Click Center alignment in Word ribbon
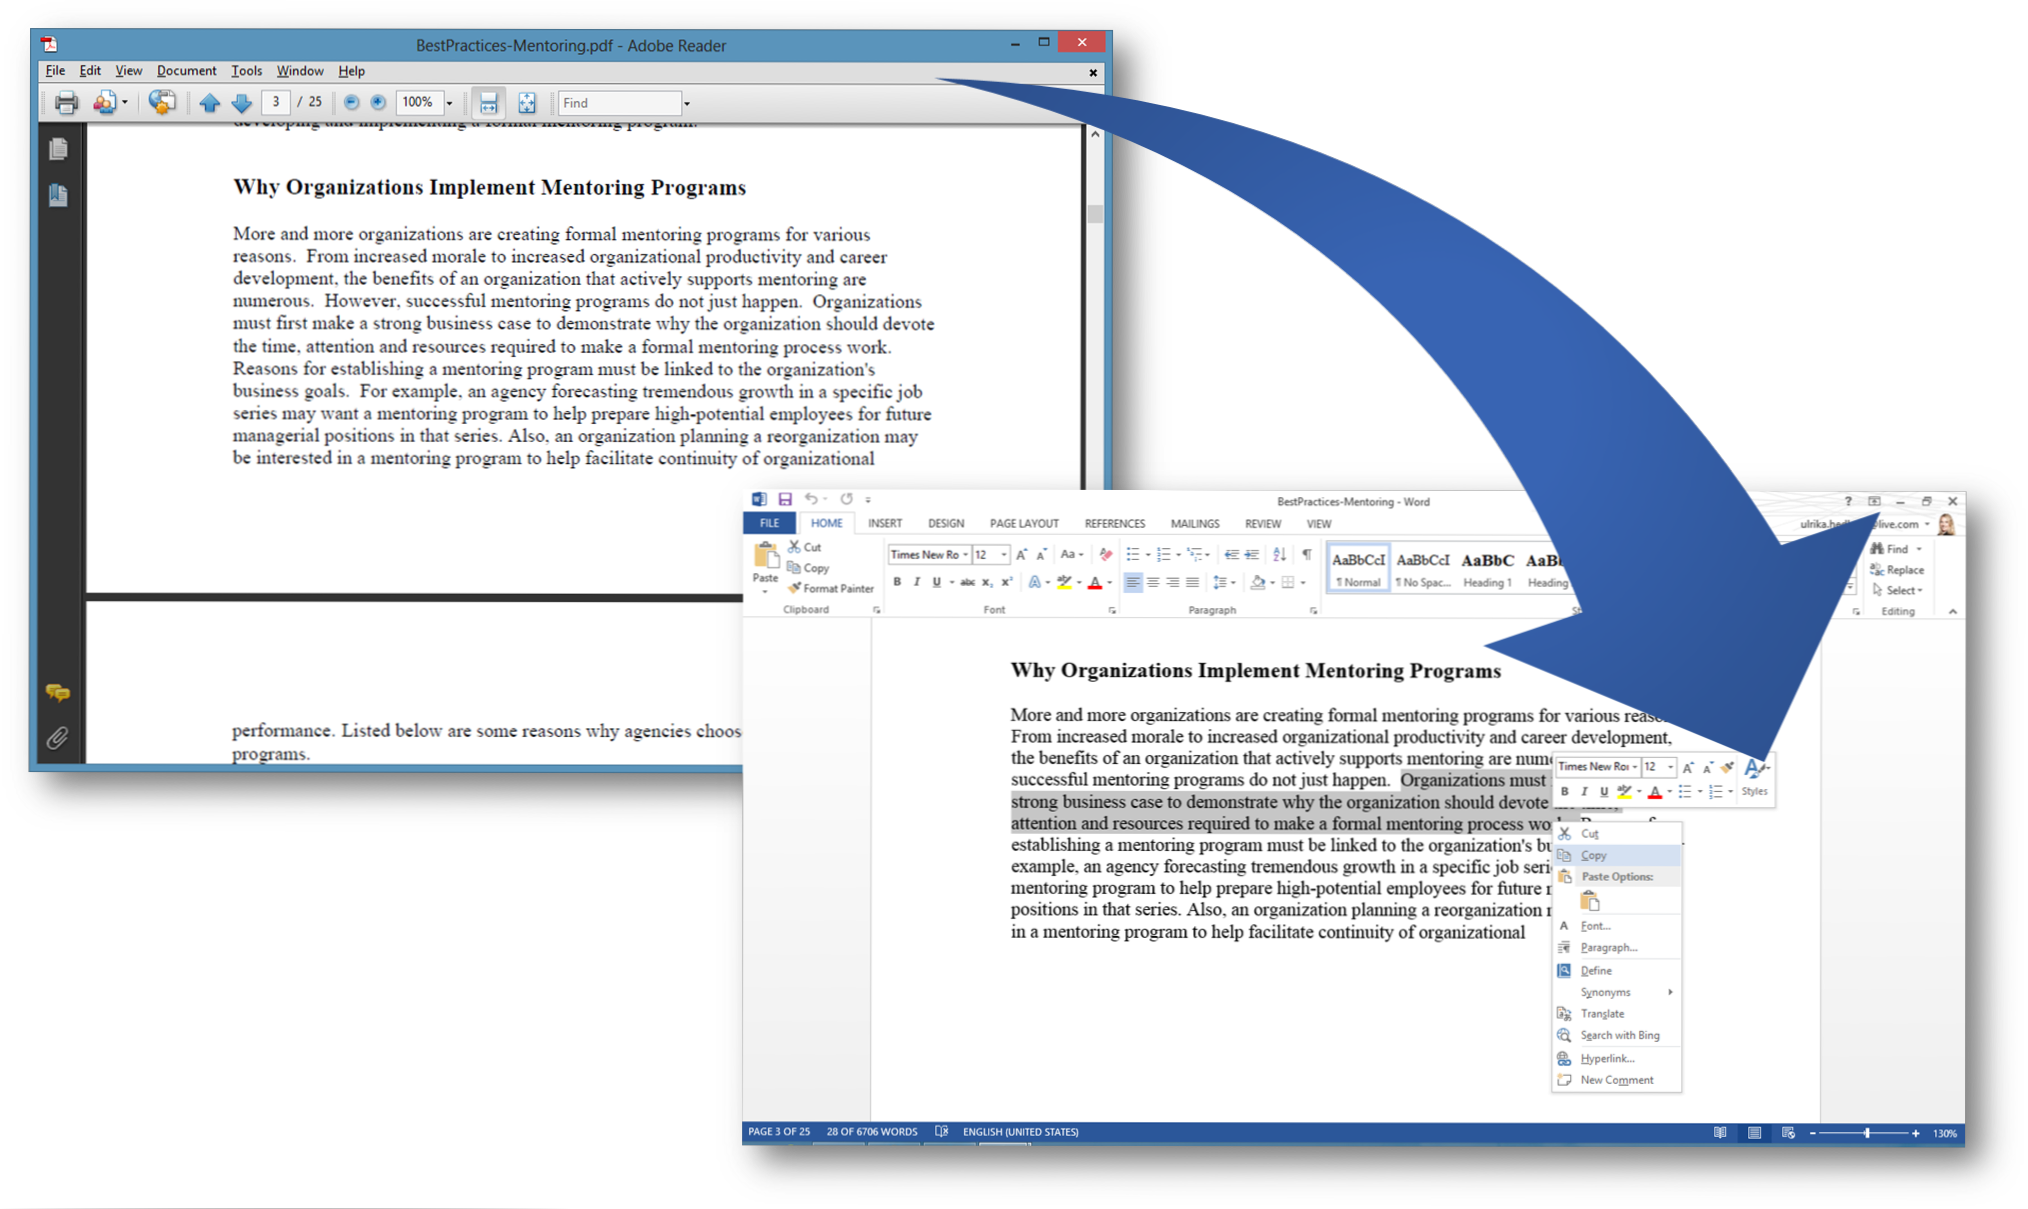The image size is (2028, 1209). (1153, 582)
